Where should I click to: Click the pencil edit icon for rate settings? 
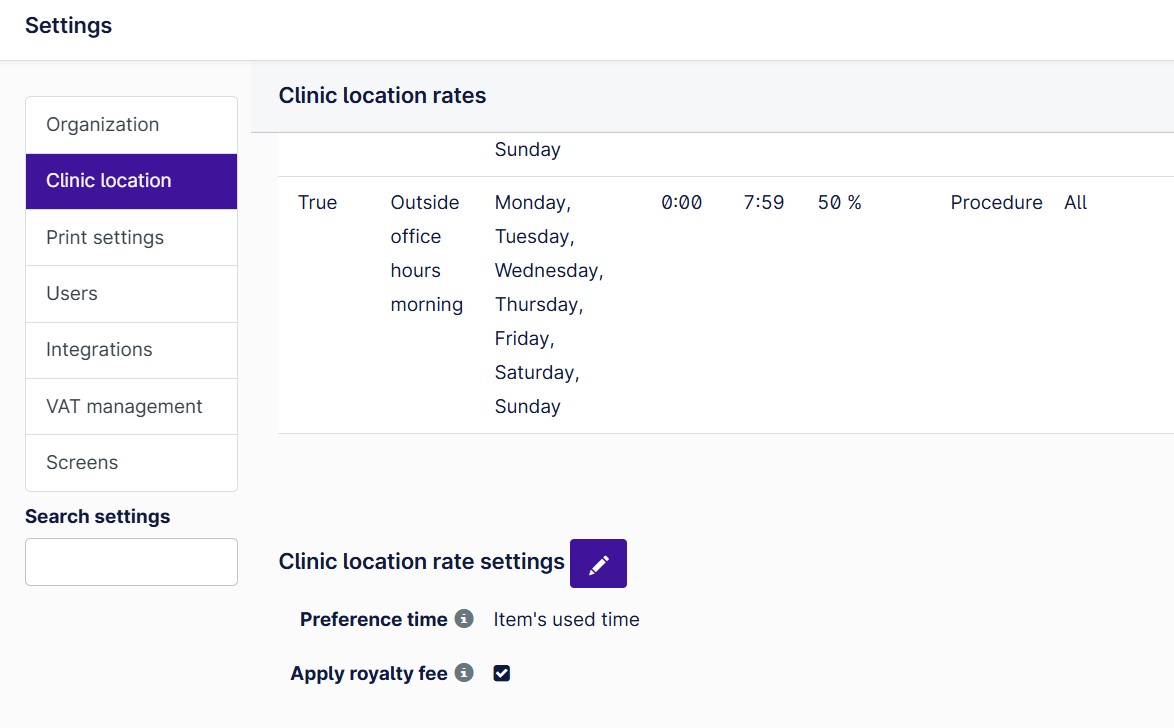click(x=598, y=564)
